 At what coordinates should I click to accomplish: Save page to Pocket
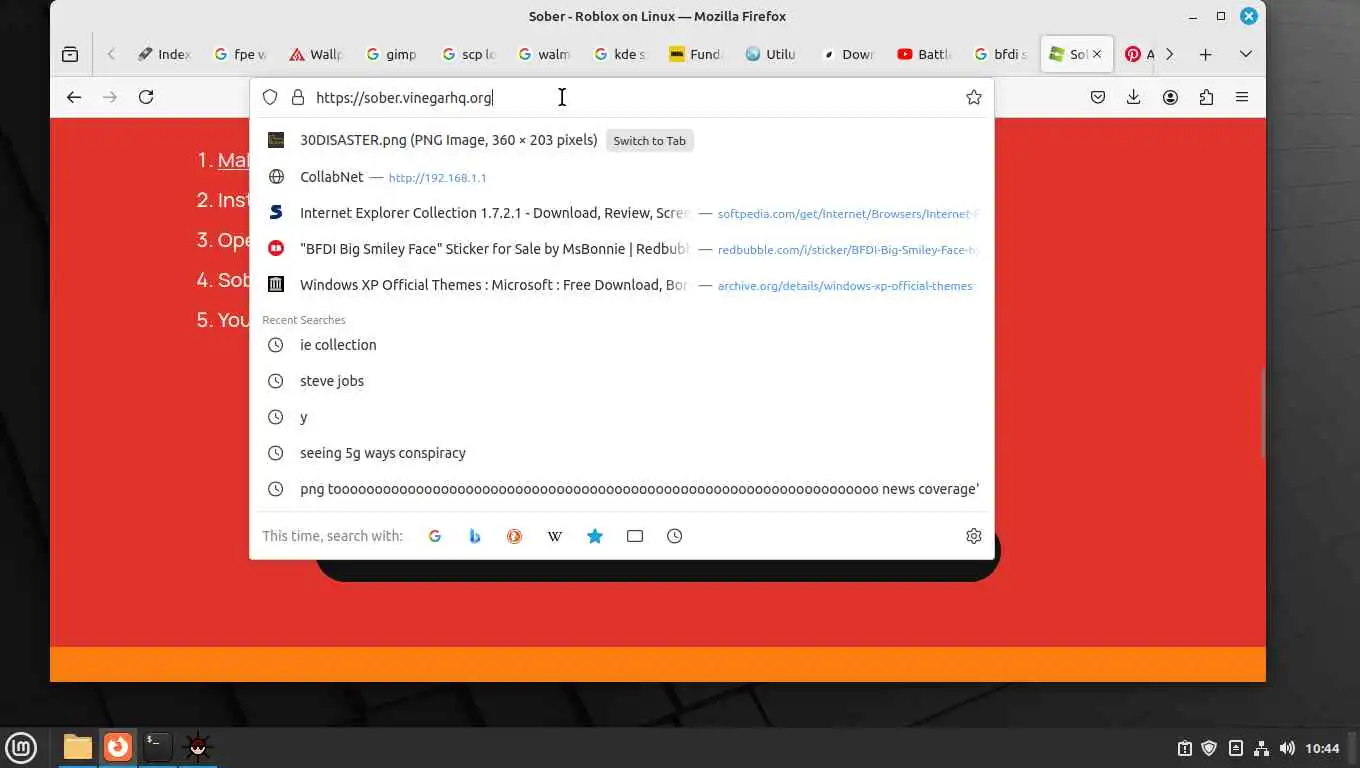pyautogui.click(x=1098, y=97)
